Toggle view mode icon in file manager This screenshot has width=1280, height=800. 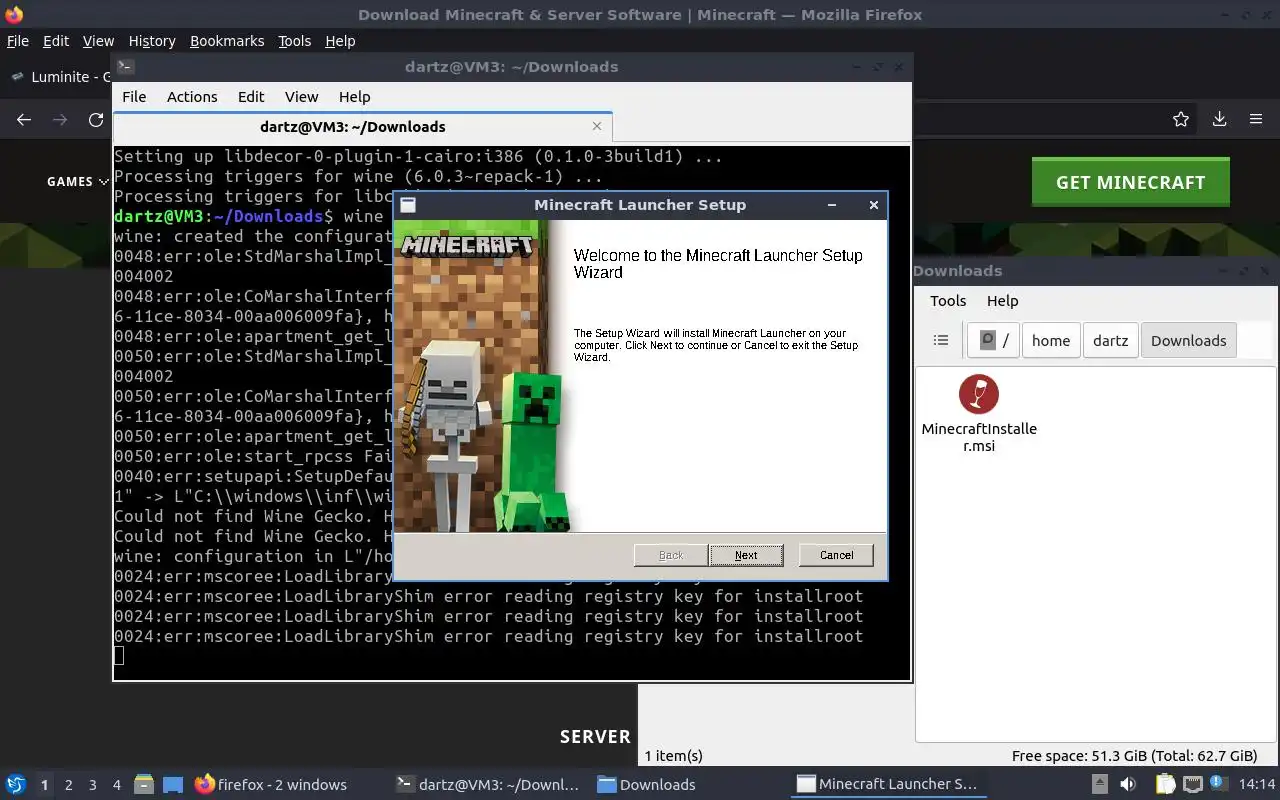pos(941,340)
